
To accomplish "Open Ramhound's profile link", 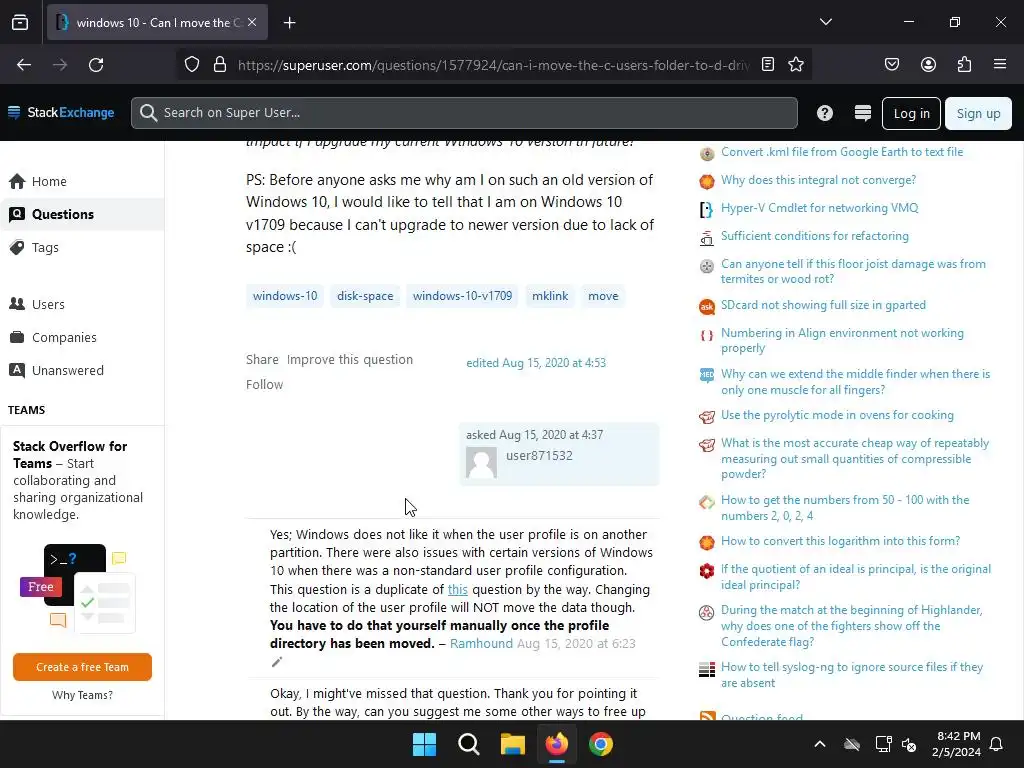I will tap(481, 643).
